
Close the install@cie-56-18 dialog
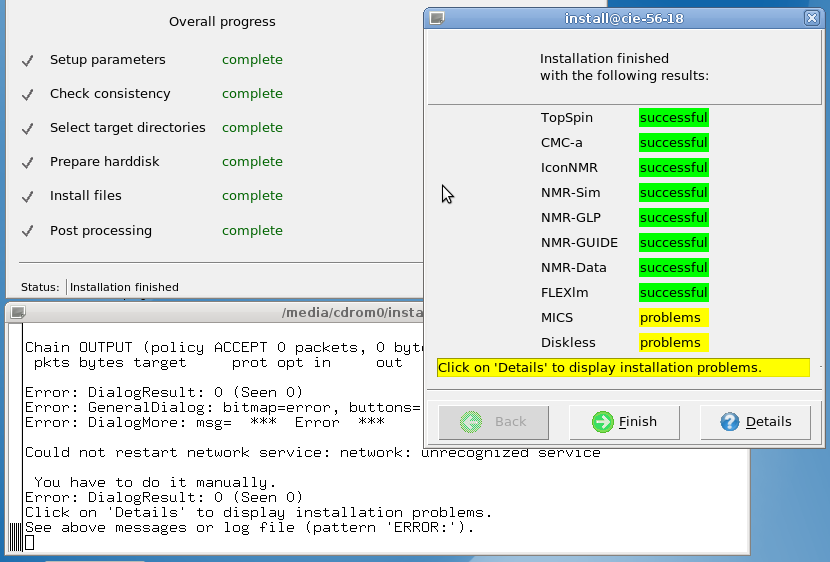tap(811, 18)
